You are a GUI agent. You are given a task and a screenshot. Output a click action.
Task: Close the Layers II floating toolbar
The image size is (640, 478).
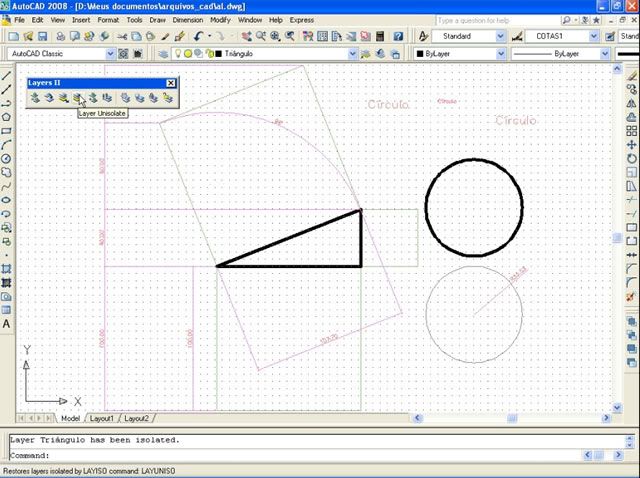pyautogui.click(x=171, y=83)
